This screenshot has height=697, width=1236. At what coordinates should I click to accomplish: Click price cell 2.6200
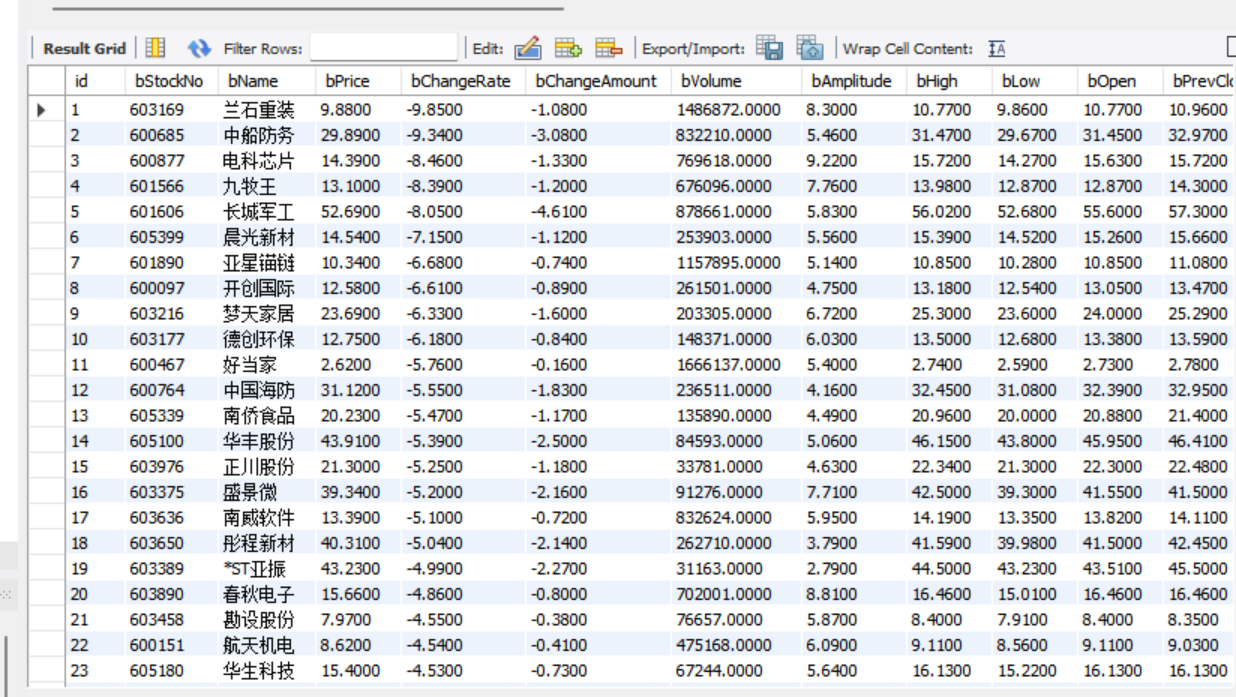[346, 365]
